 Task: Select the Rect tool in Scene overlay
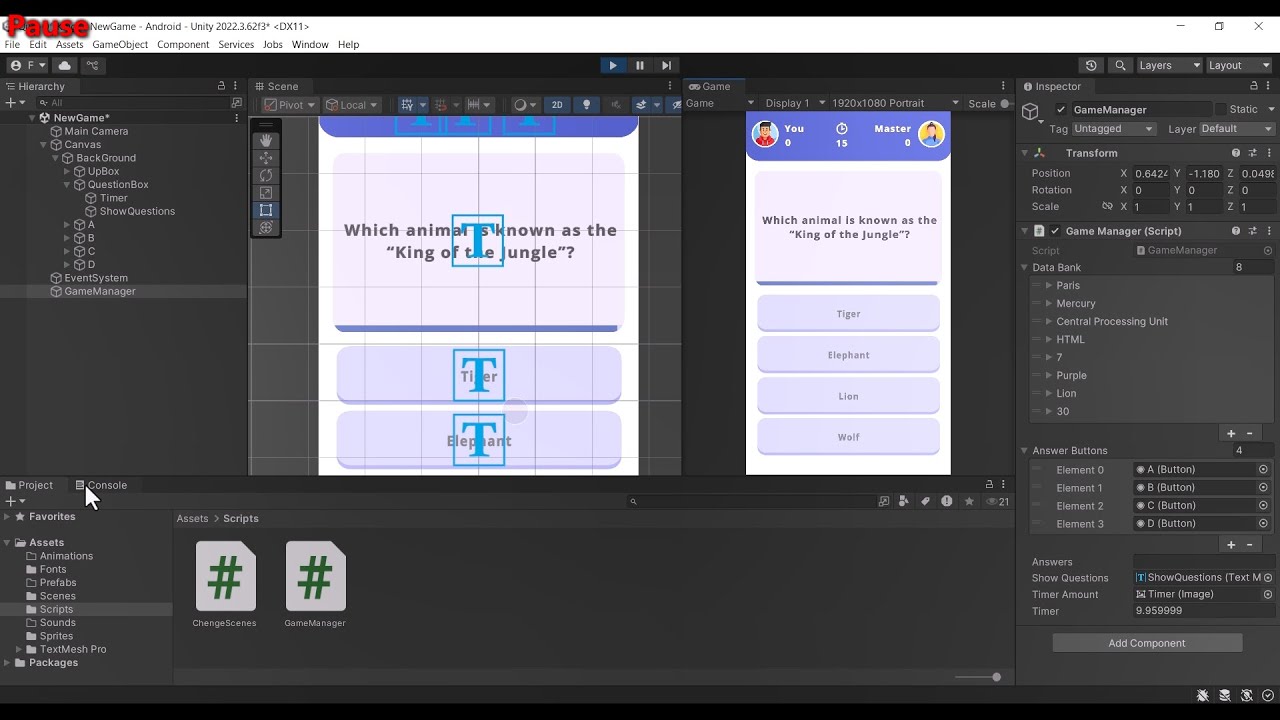pyautogui.click(x=266, y=210)
